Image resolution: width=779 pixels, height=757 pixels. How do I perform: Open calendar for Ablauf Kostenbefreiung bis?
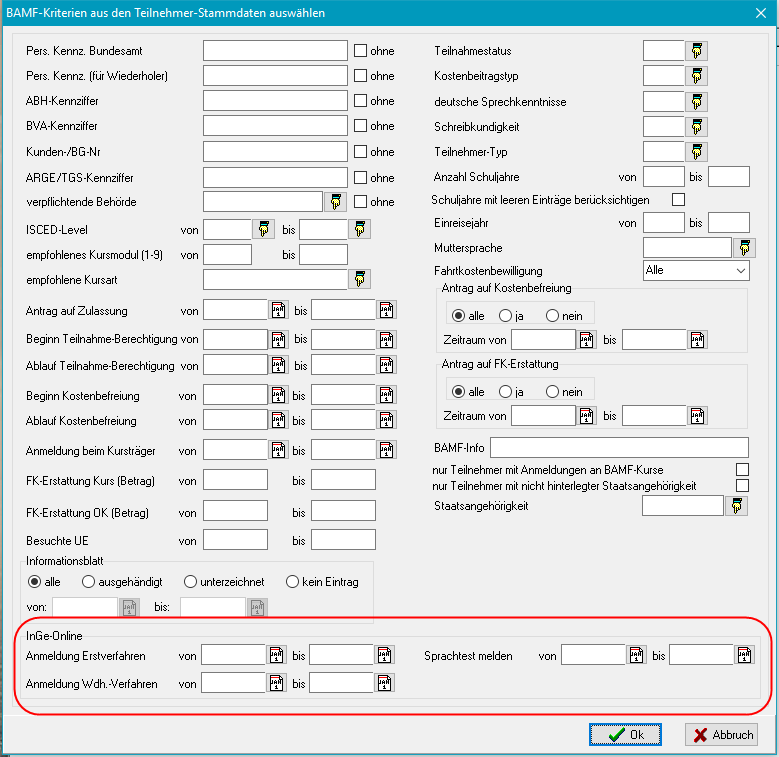(387, 420)
